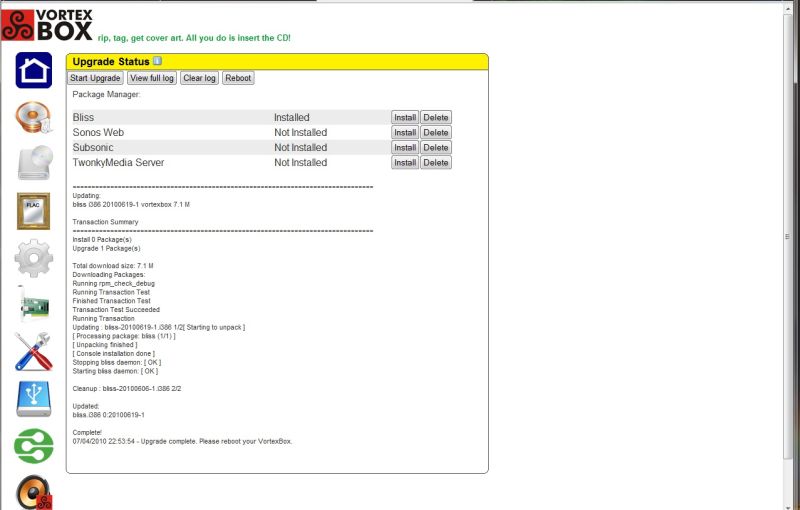Image resolution: width=800 pixels, height=510 pixels.
Task: Click the 'Starting bliss daemon' log line
Action: [x=115, y=371]
